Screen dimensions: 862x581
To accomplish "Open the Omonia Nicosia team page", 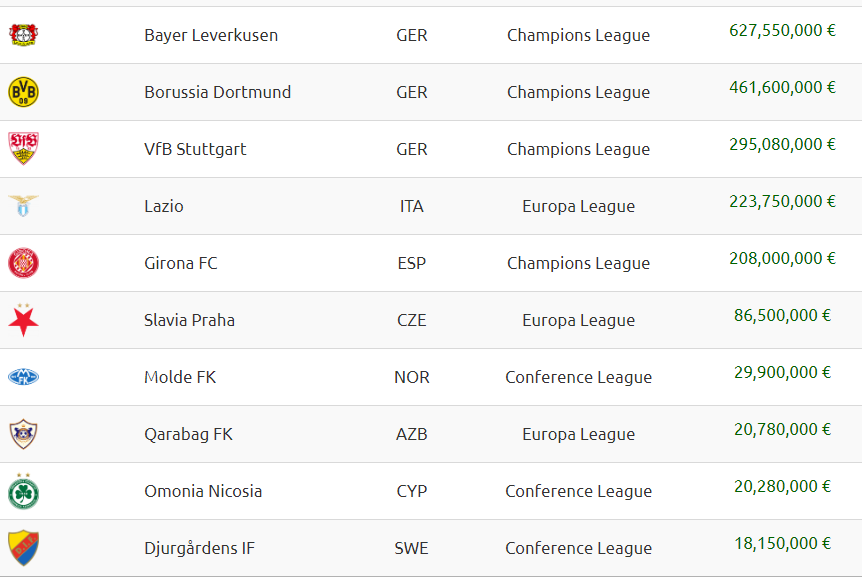I will click(x=203, y=491).
